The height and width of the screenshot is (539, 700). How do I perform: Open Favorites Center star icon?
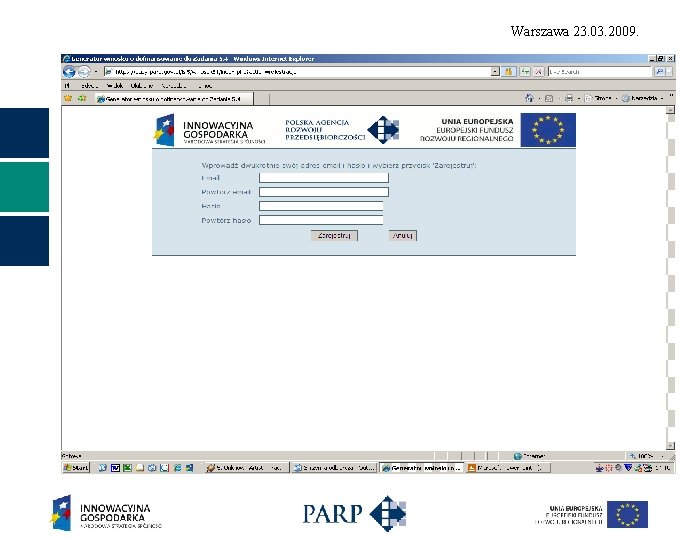(68, 98)
